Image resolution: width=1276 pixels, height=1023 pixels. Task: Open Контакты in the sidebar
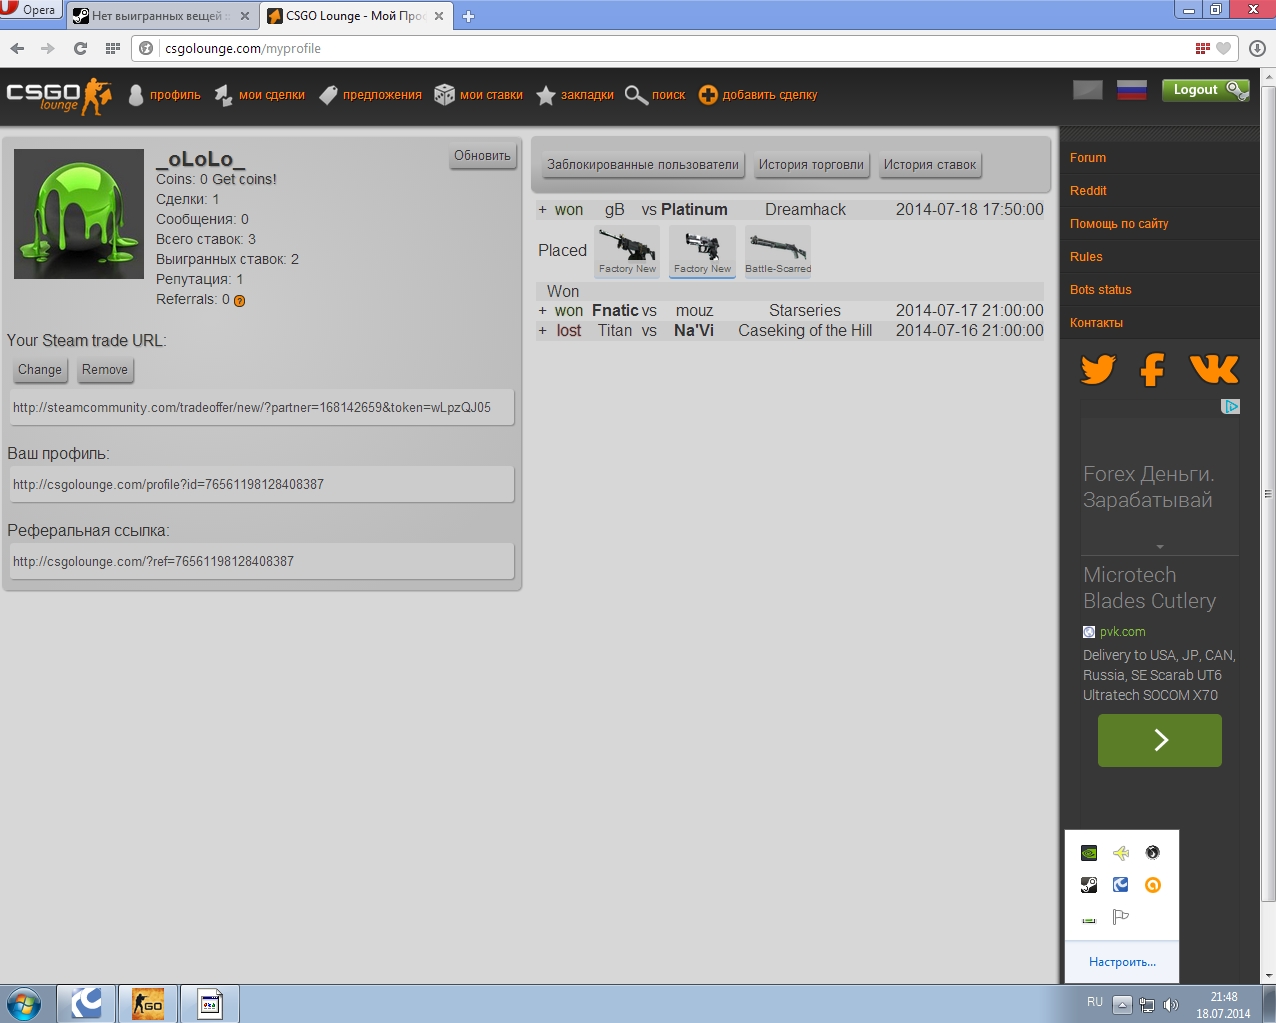[1096, 323]
